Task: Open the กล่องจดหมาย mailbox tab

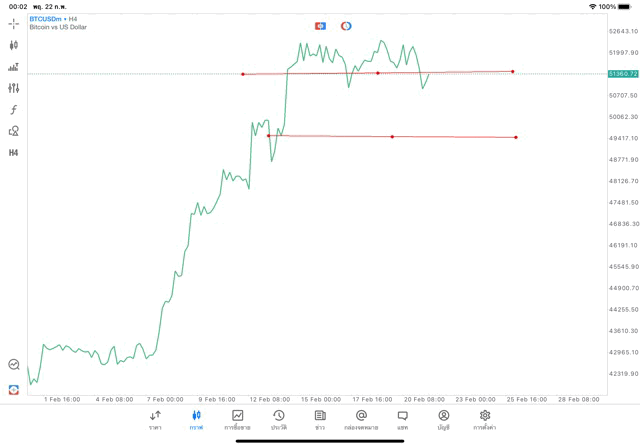Action: click(x=361, y=419)
